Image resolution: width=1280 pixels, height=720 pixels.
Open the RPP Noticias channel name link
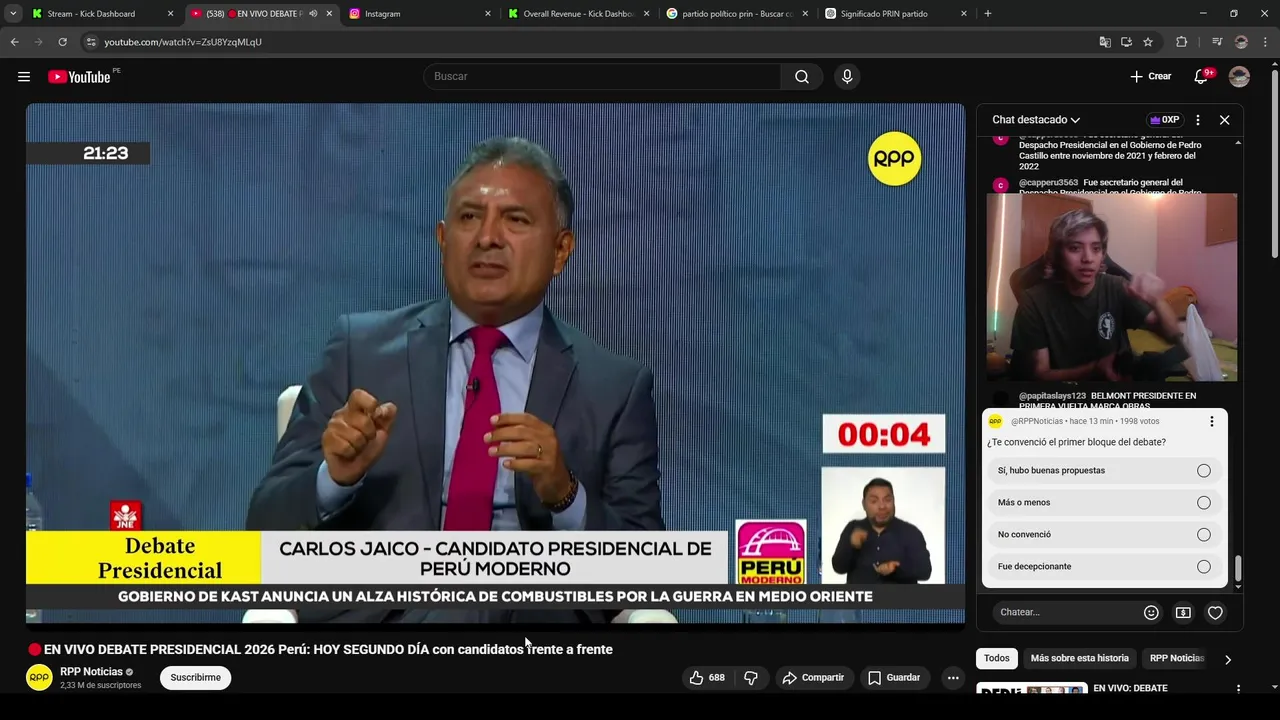[x=91, y=672]
